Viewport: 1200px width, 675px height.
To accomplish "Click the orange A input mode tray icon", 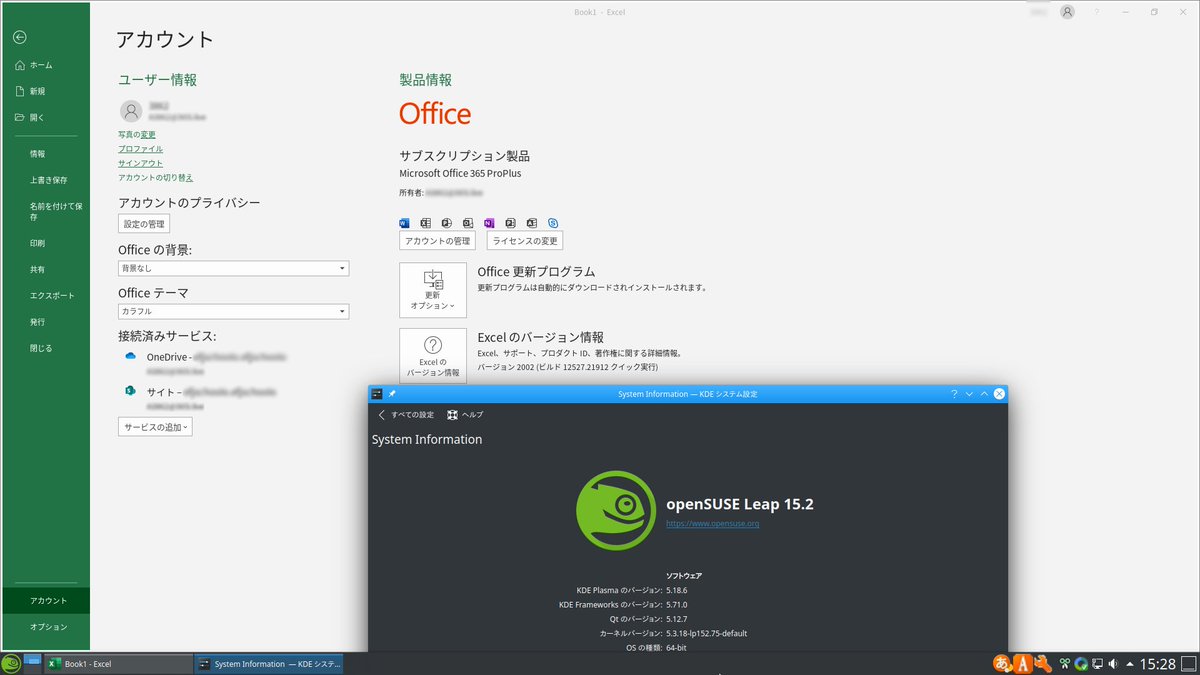I will pos(1022,663).
